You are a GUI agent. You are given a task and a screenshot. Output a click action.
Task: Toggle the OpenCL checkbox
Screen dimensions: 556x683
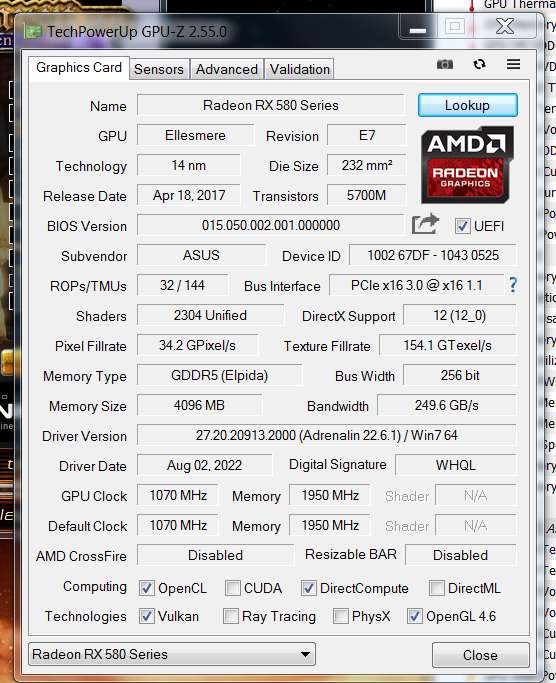coord(146,588)
